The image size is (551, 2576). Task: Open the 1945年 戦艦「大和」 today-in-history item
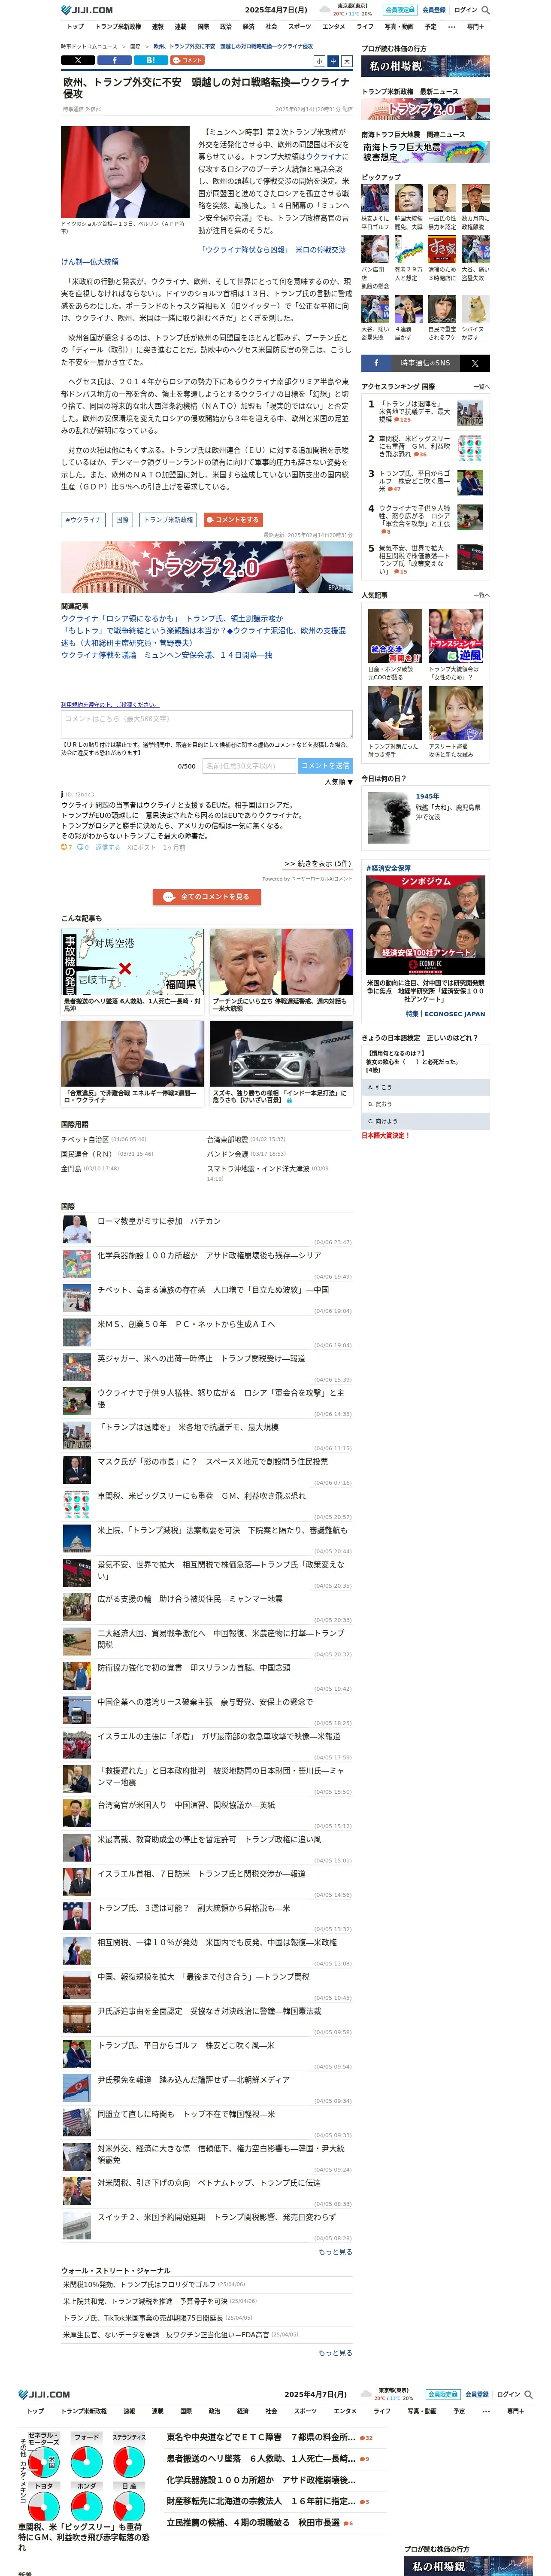426,818
